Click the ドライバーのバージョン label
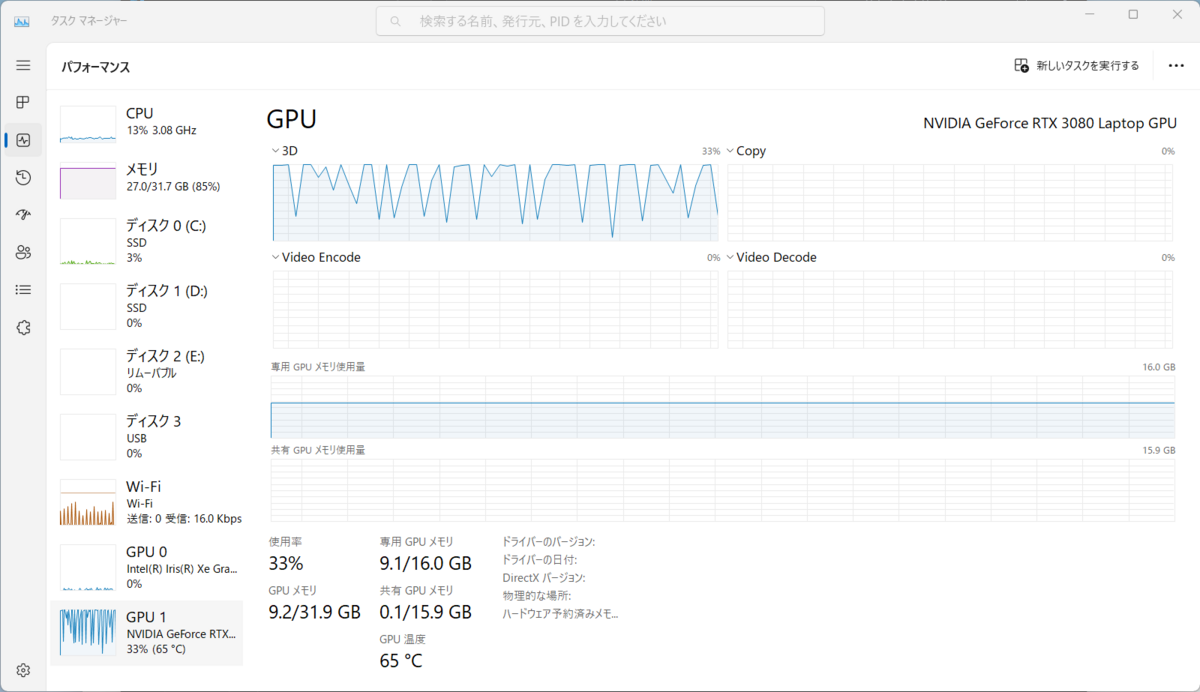This screenshot has width=1200, height=692. 549,541
